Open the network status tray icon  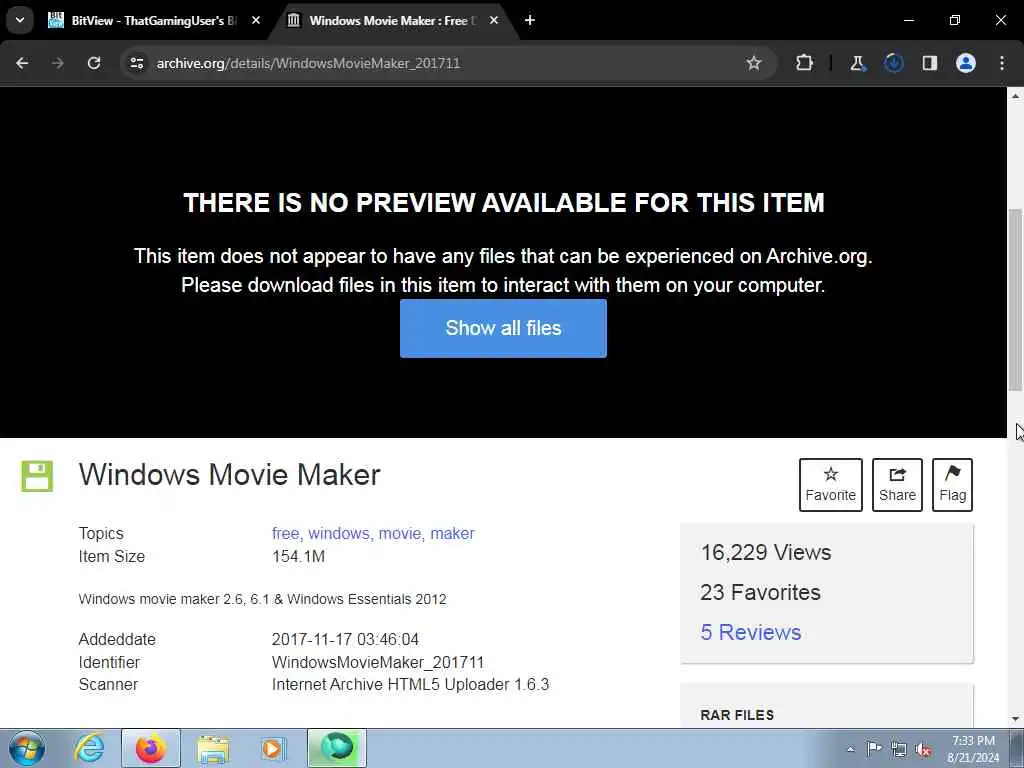[899, 749]
